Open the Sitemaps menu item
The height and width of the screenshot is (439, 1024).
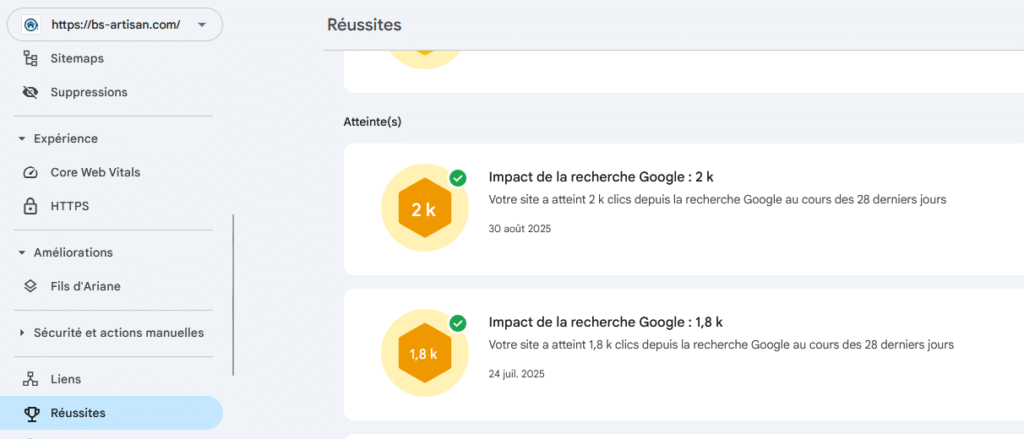(77, 59)
